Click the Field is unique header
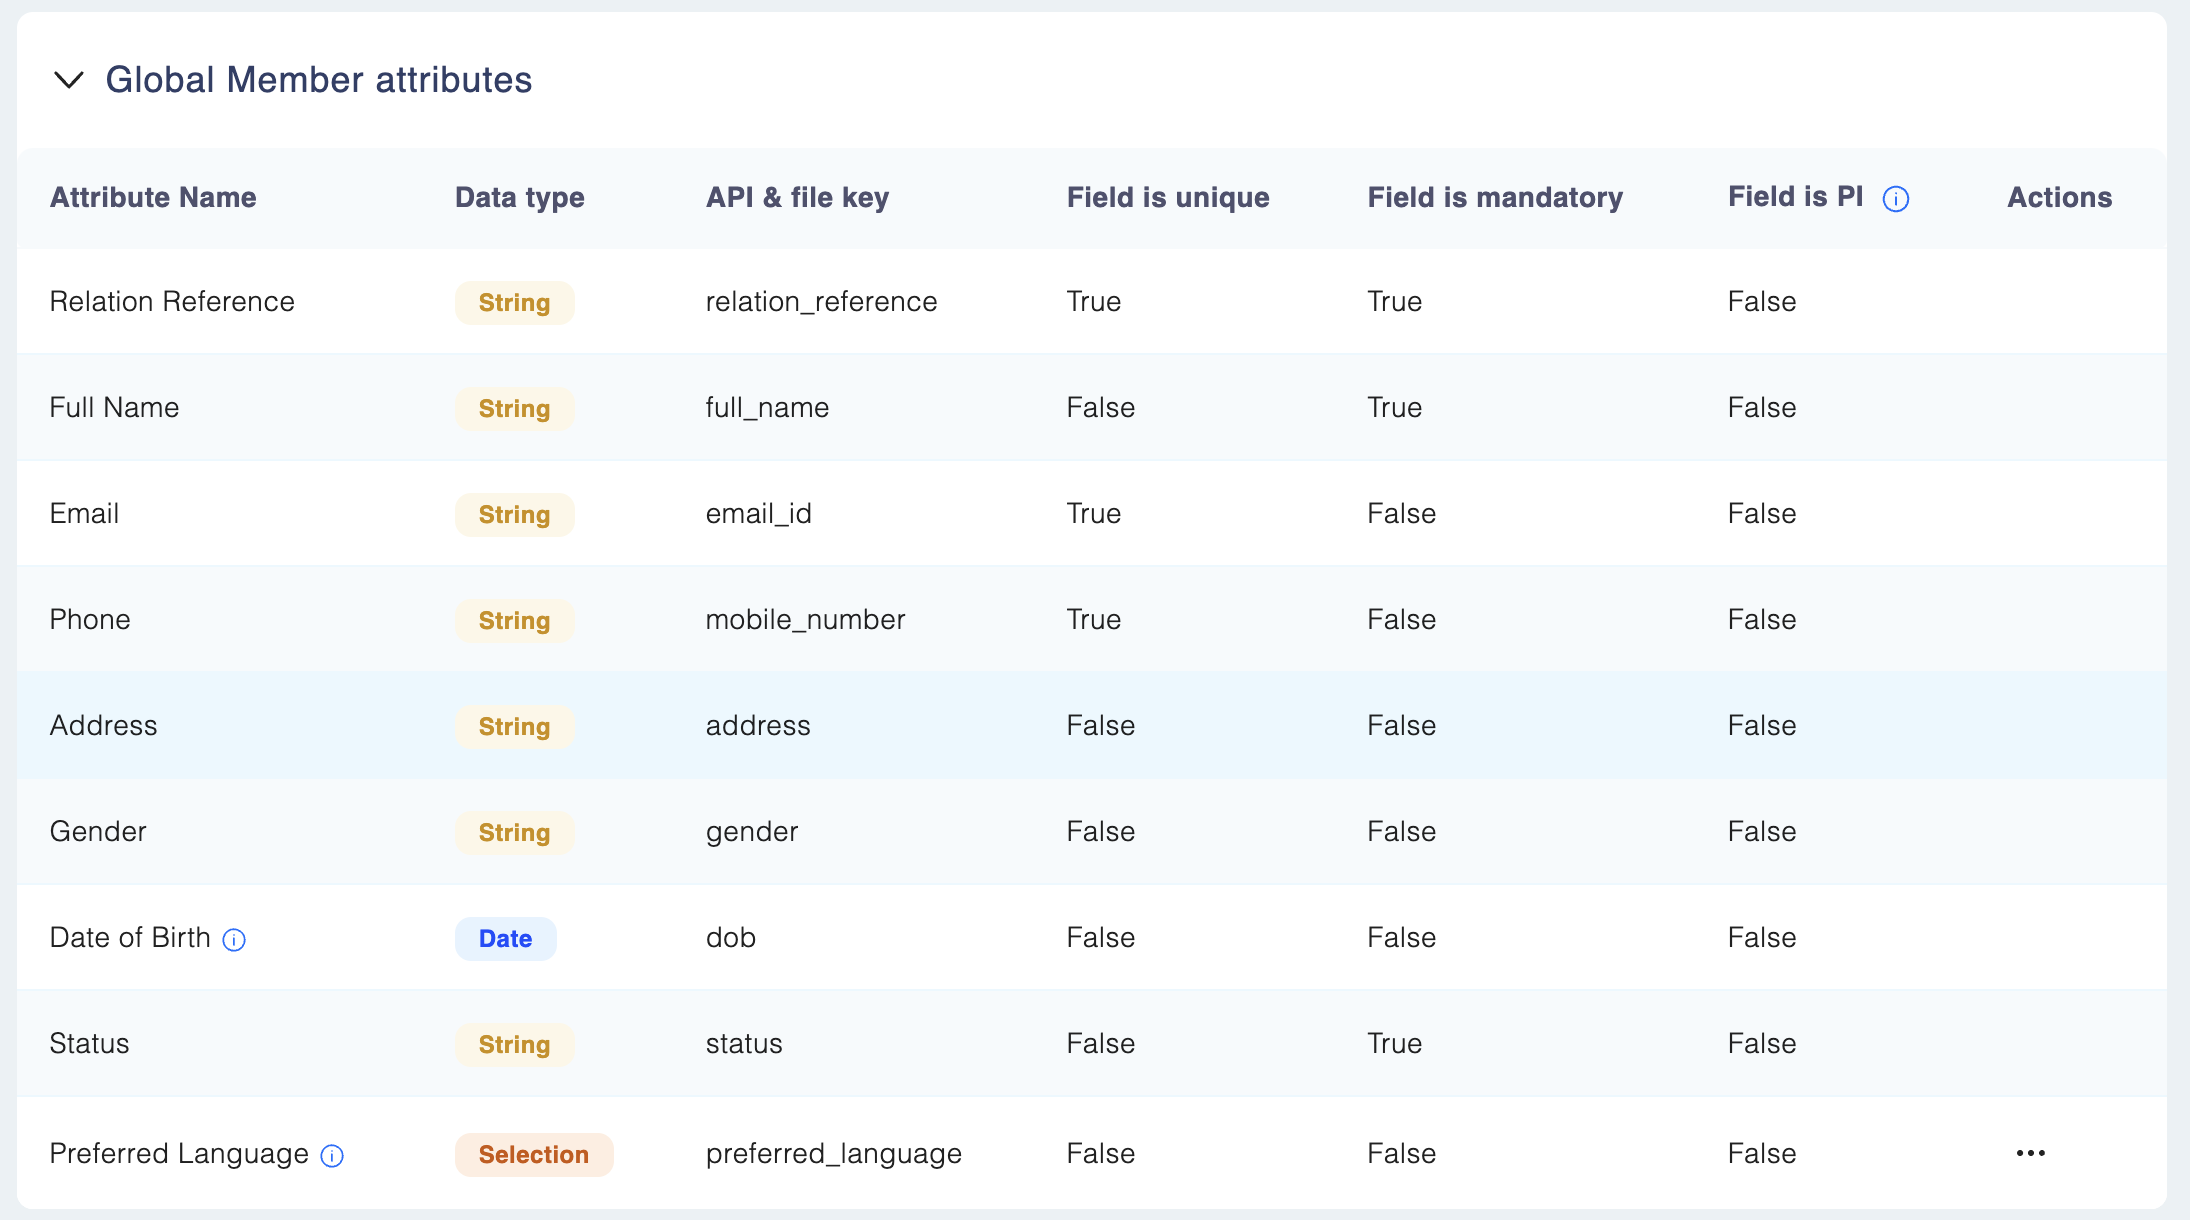Image resolution: width=2190 pixels, height=1220 pixels. click(1167, 198)
